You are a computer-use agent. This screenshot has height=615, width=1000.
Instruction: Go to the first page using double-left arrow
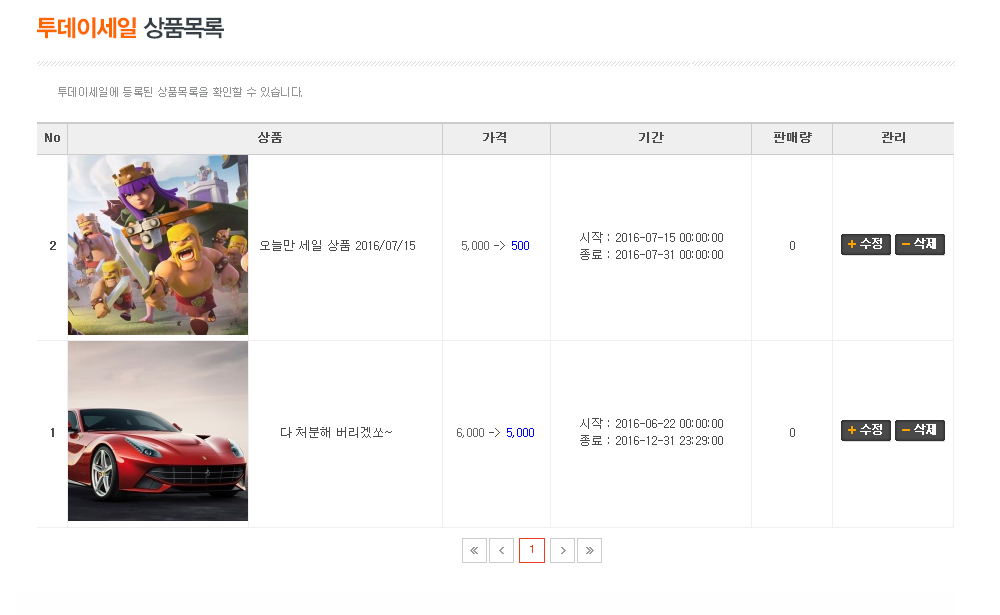pyautogui.click(x=474, y=551)
